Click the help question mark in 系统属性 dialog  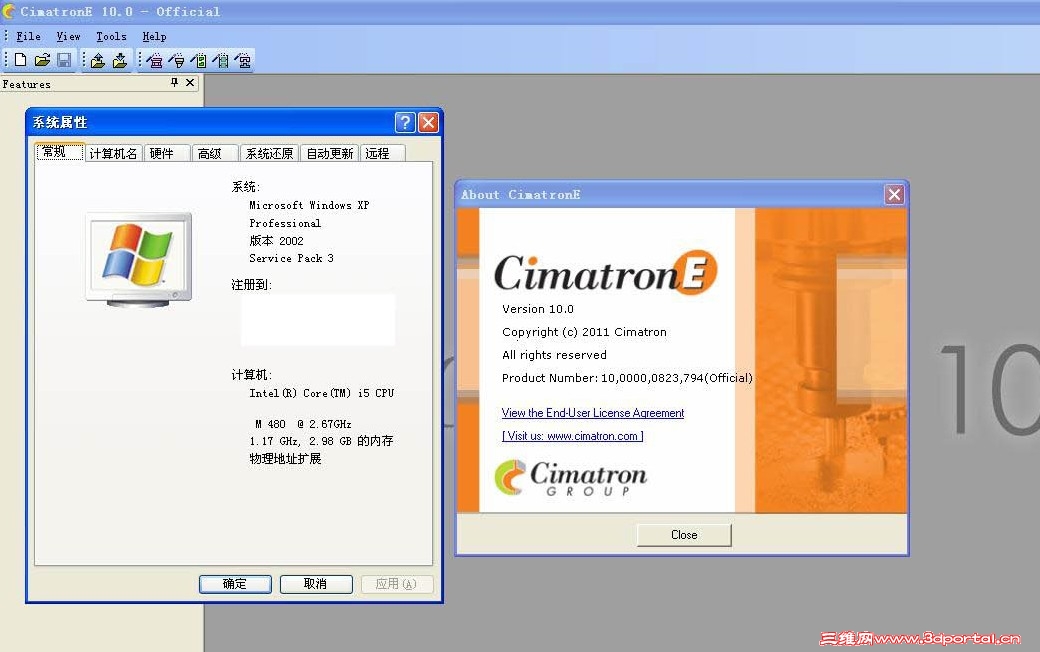pyautogui.click(x=405, y=122)
